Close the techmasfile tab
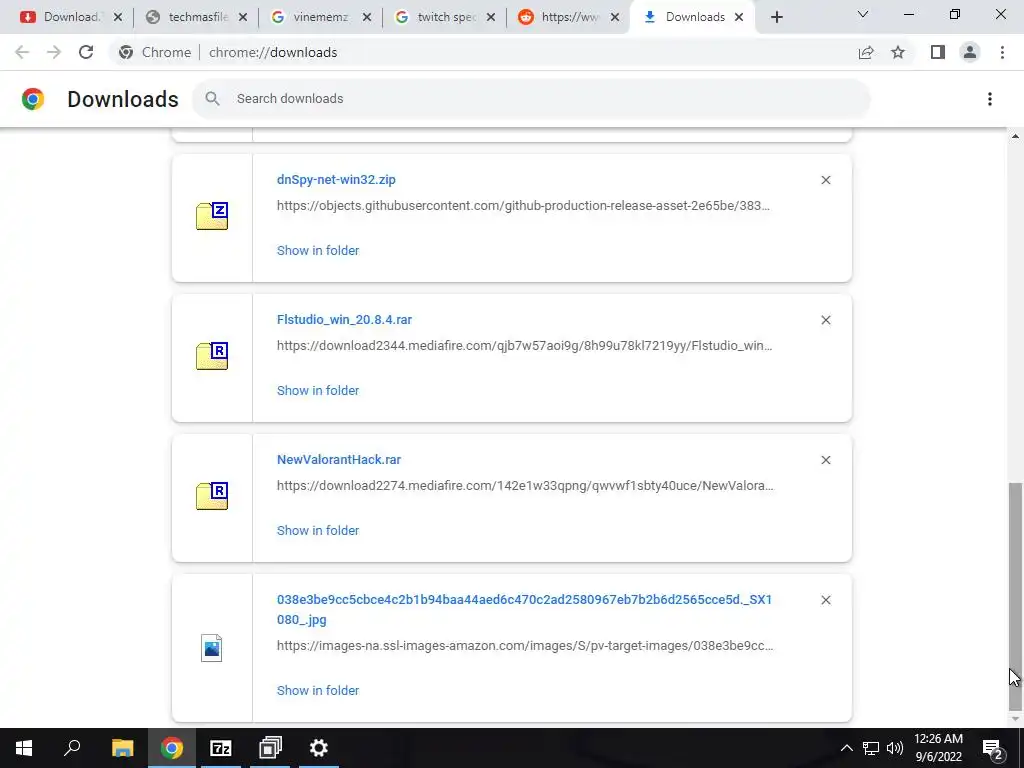Image resolution: width=1024 pixels, height=768 pixels. pos(242,17)
